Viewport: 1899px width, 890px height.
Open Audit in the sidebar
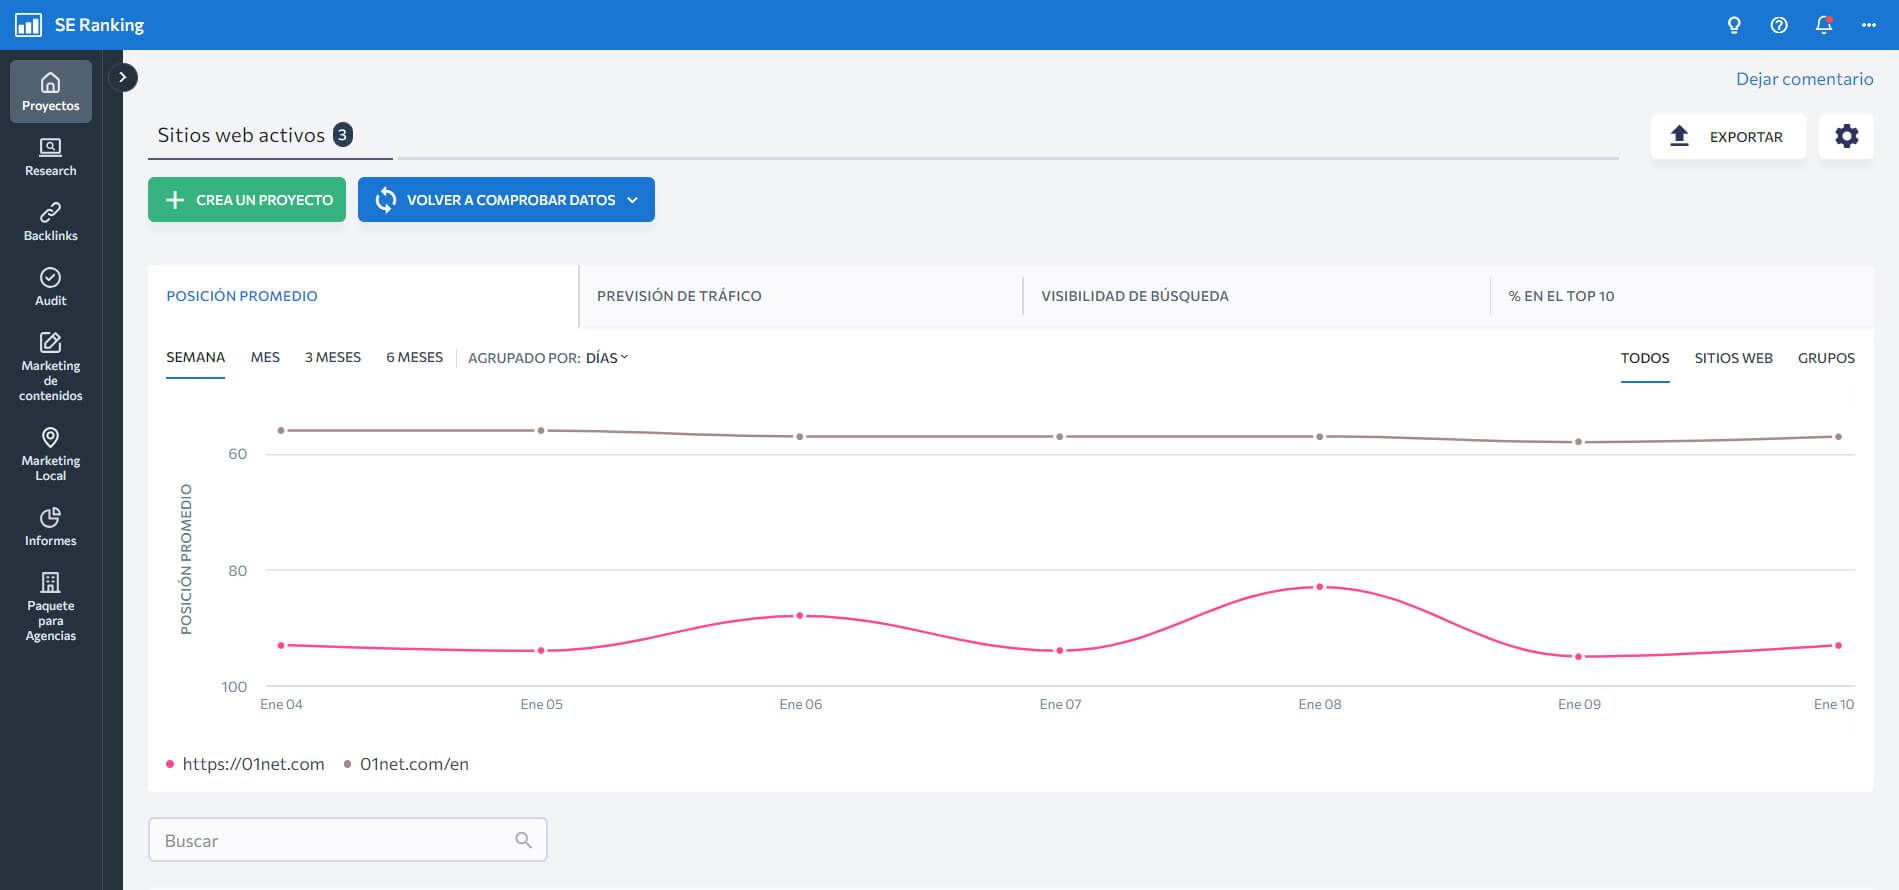51,287
